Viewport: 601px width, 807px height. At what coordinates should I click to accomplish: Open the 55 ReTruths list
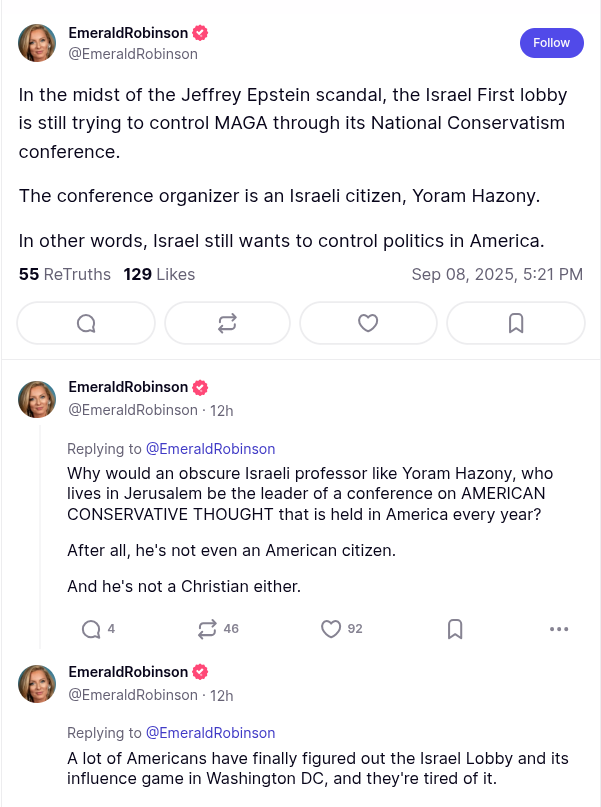(x=65, y=274)
